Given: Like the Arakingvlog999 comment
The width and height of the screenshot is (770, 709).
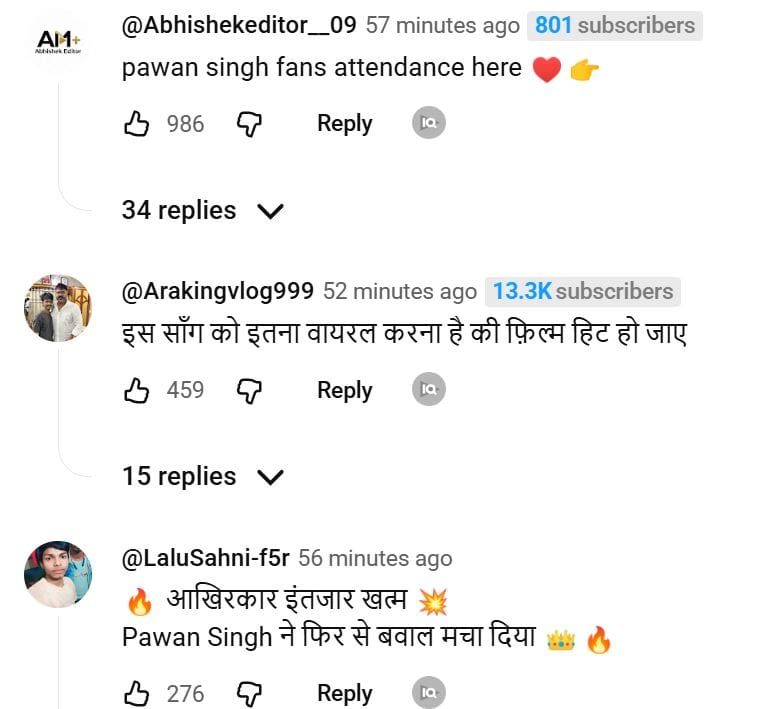Looking at the screenshot, I should [136, 390].
